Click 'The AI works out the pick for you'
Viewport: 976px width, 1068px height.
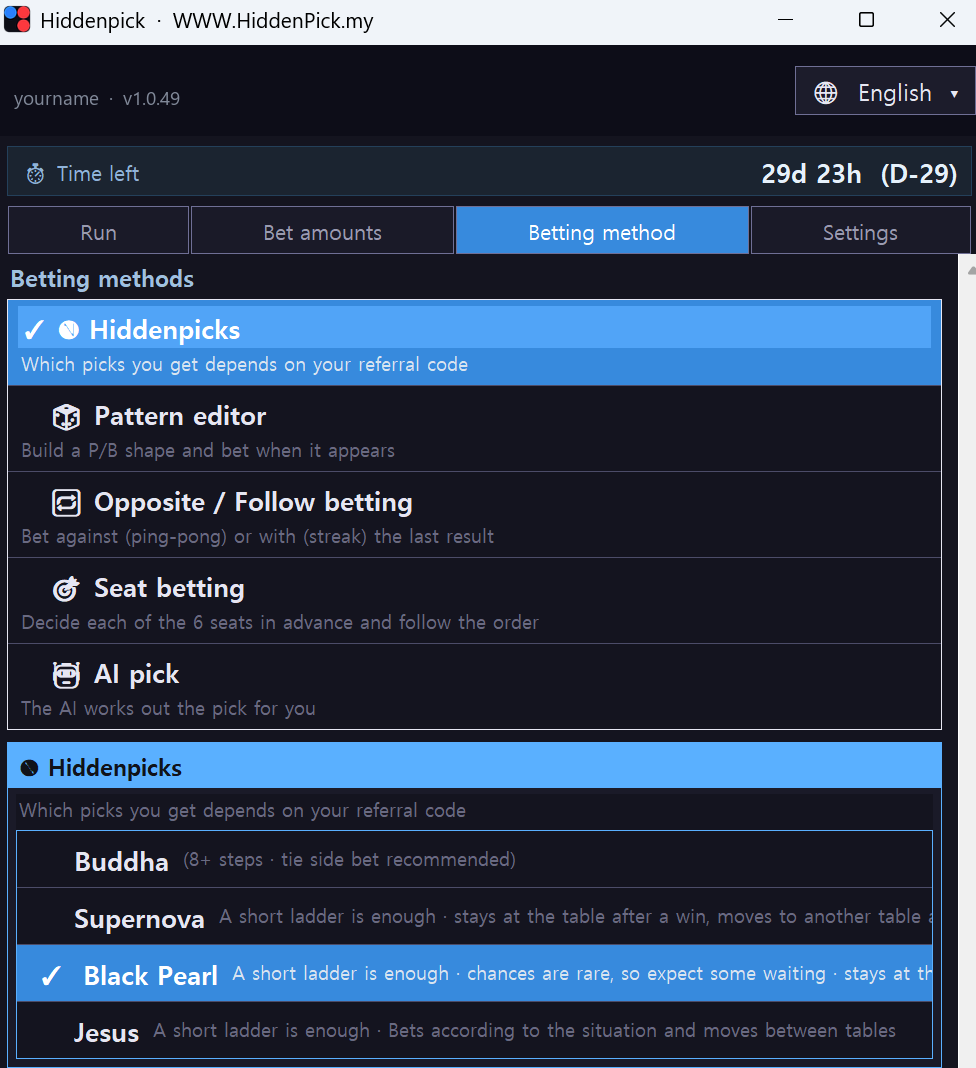pyautogui.click(x=168, y=708)
